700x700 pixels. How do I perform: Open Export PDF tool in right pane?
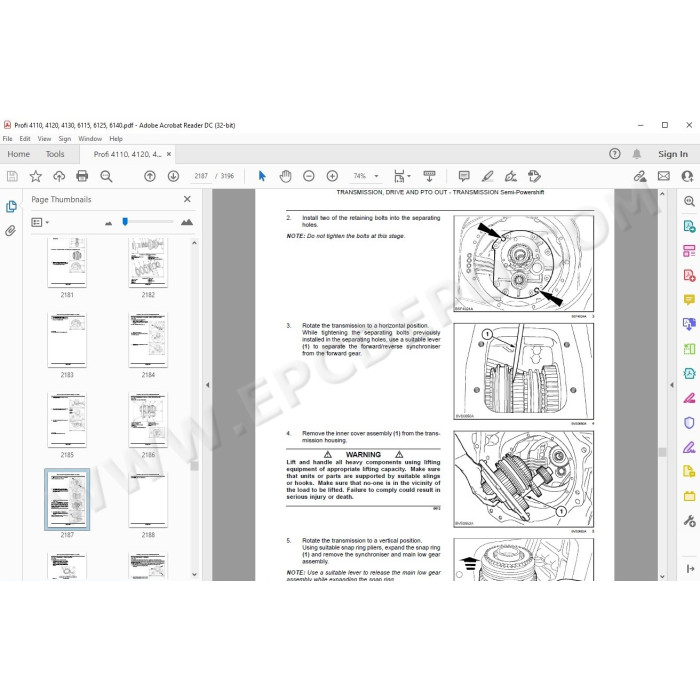pos(689,226)
